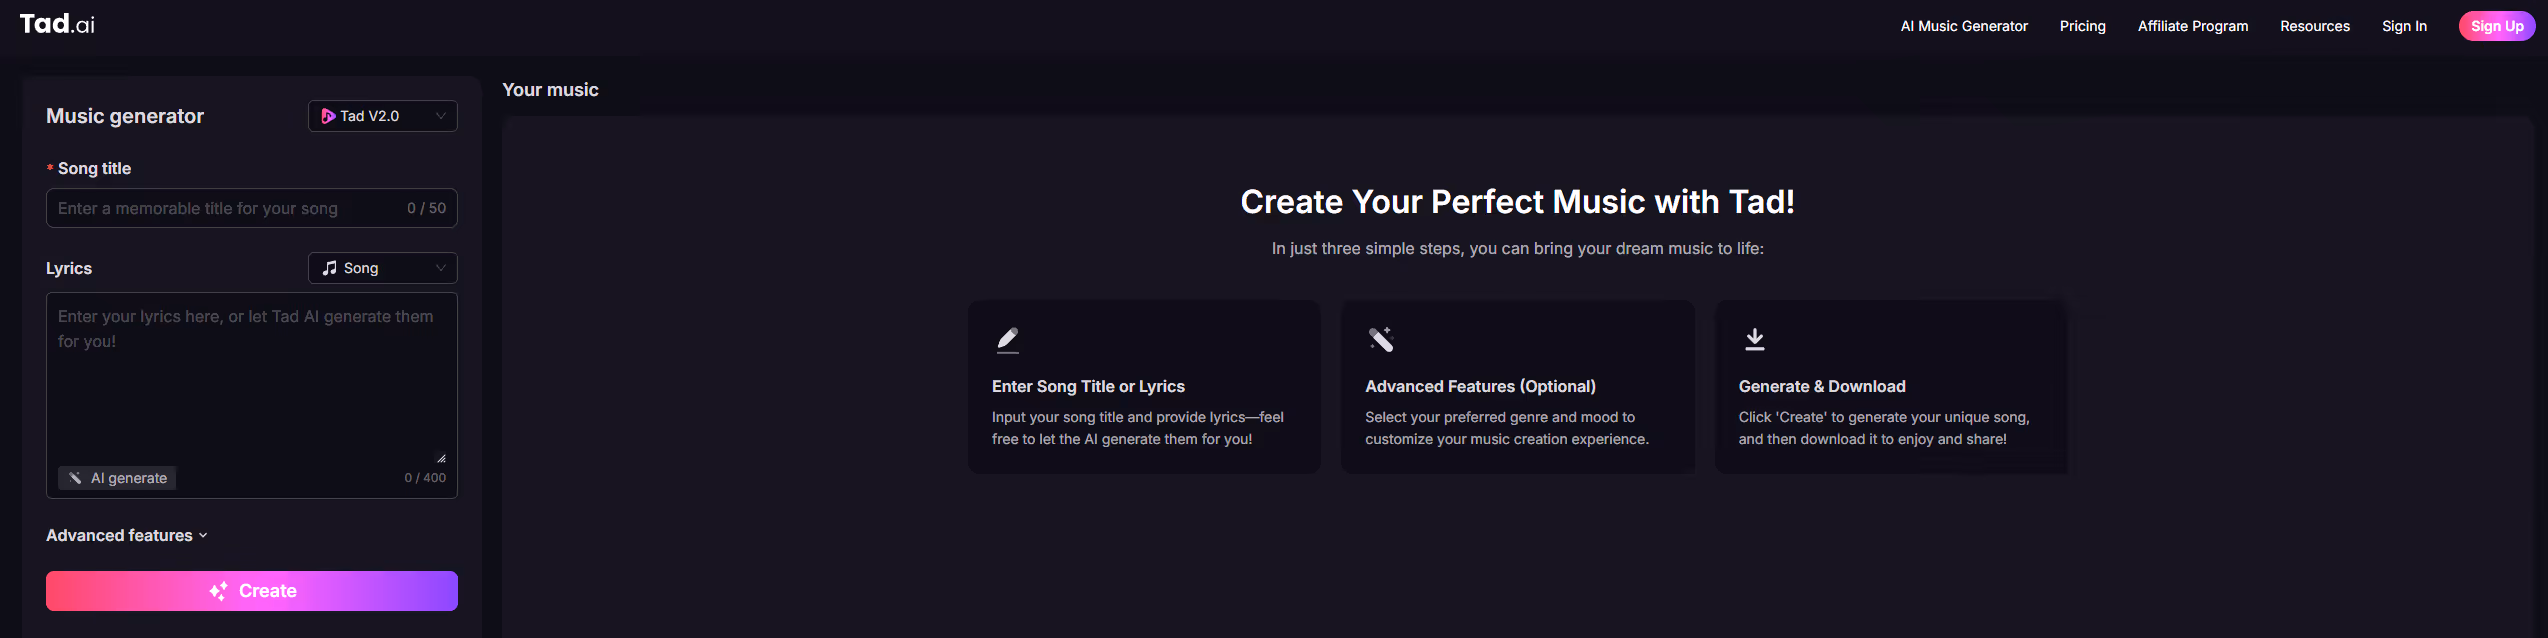Image resolution: width=2548 pixels, height=638 pixels.
Task: Click the Create Your Perfect Music with Tad! headline
Action: (1517, 202)
